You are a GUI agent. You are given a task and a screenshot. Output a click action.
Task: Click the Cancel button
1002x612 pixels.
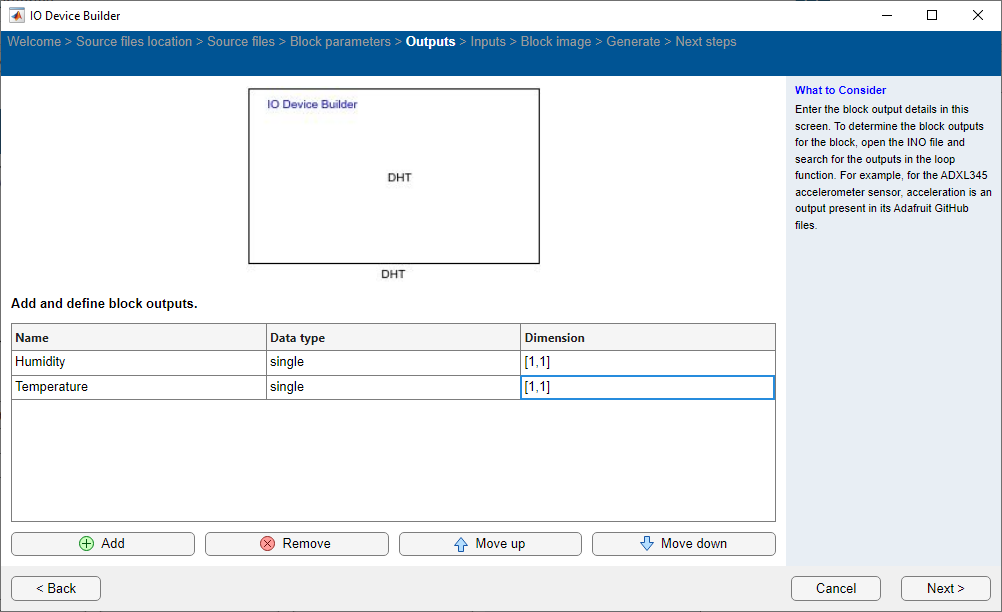835,588
